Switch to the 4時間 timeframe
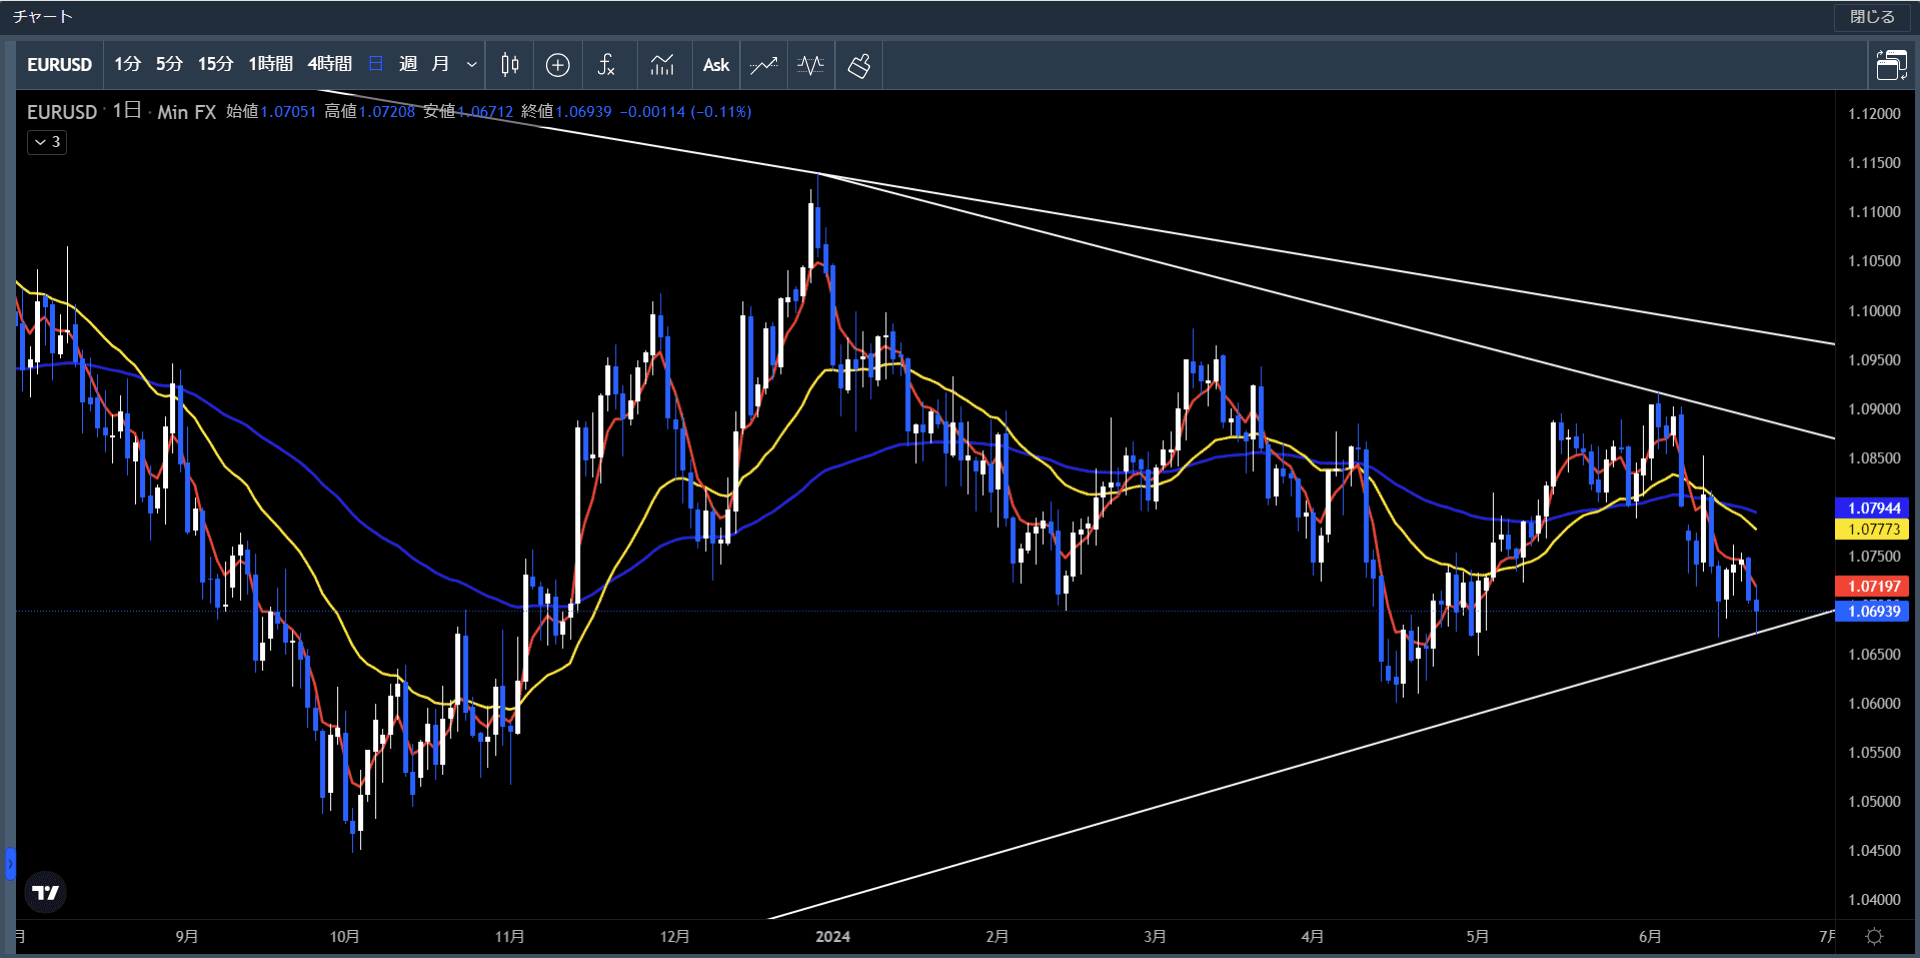 tap(329, 64)
